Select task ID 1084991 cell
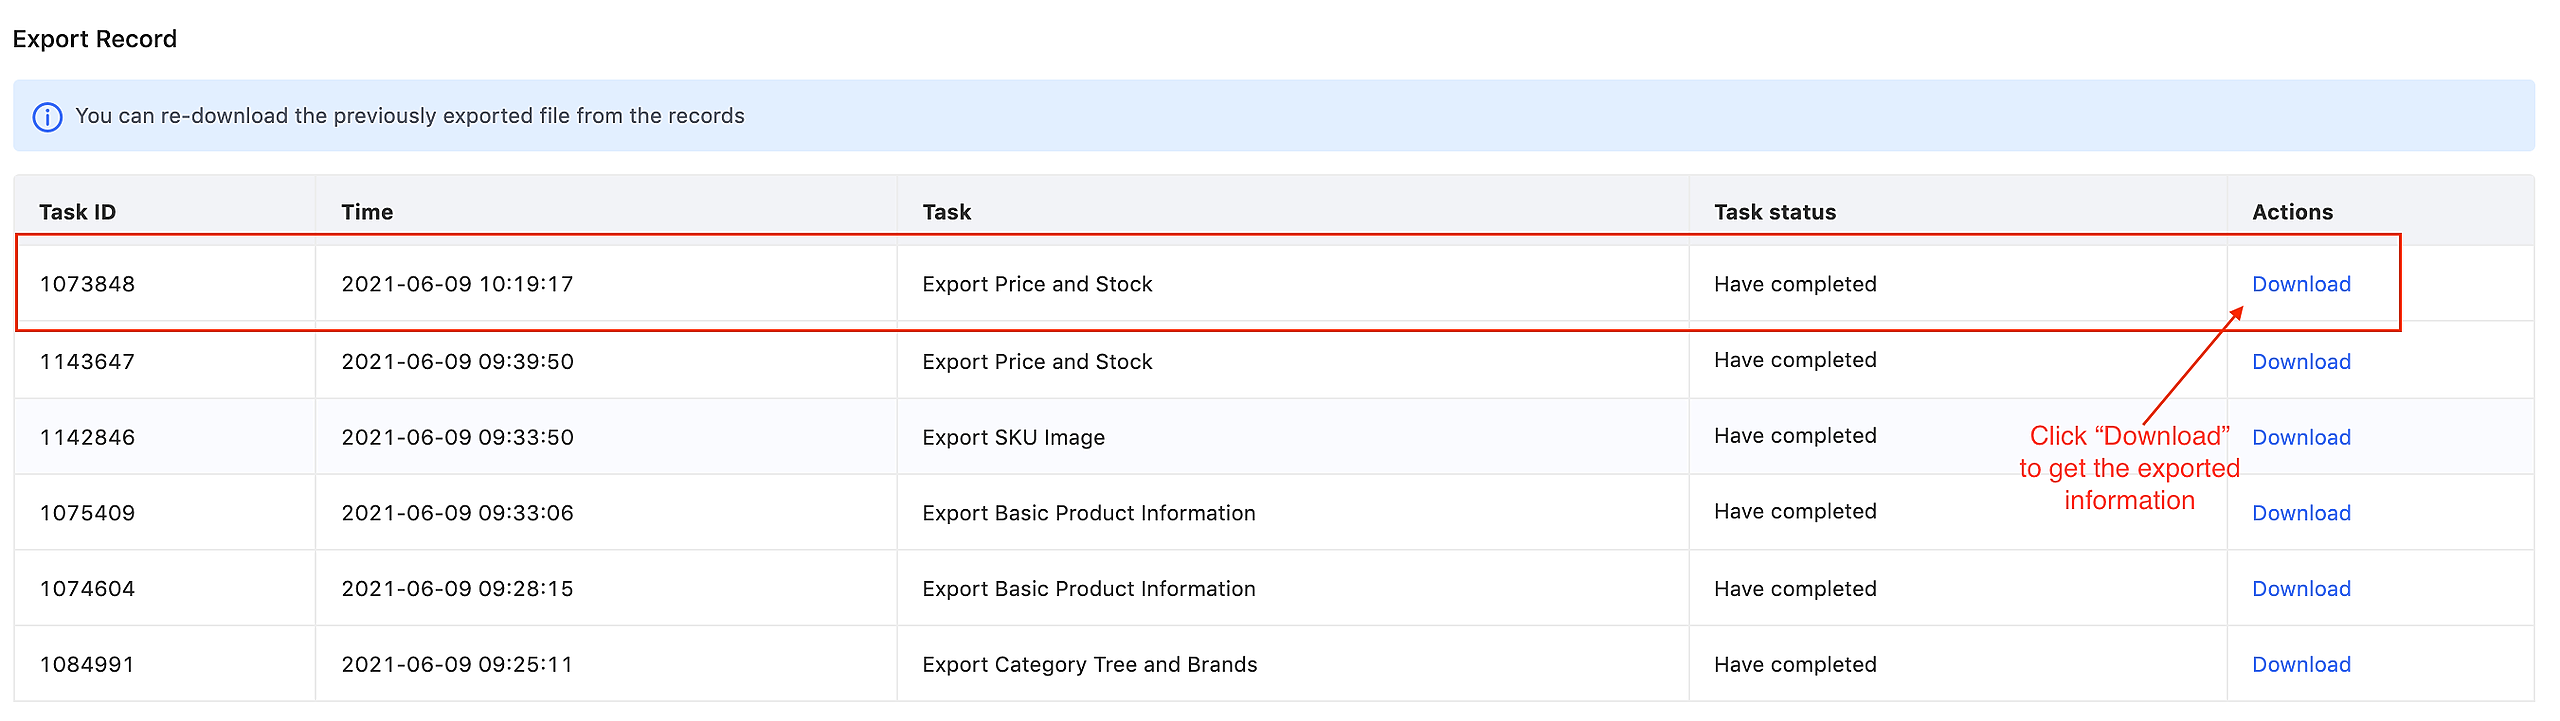 click(87, 665)
